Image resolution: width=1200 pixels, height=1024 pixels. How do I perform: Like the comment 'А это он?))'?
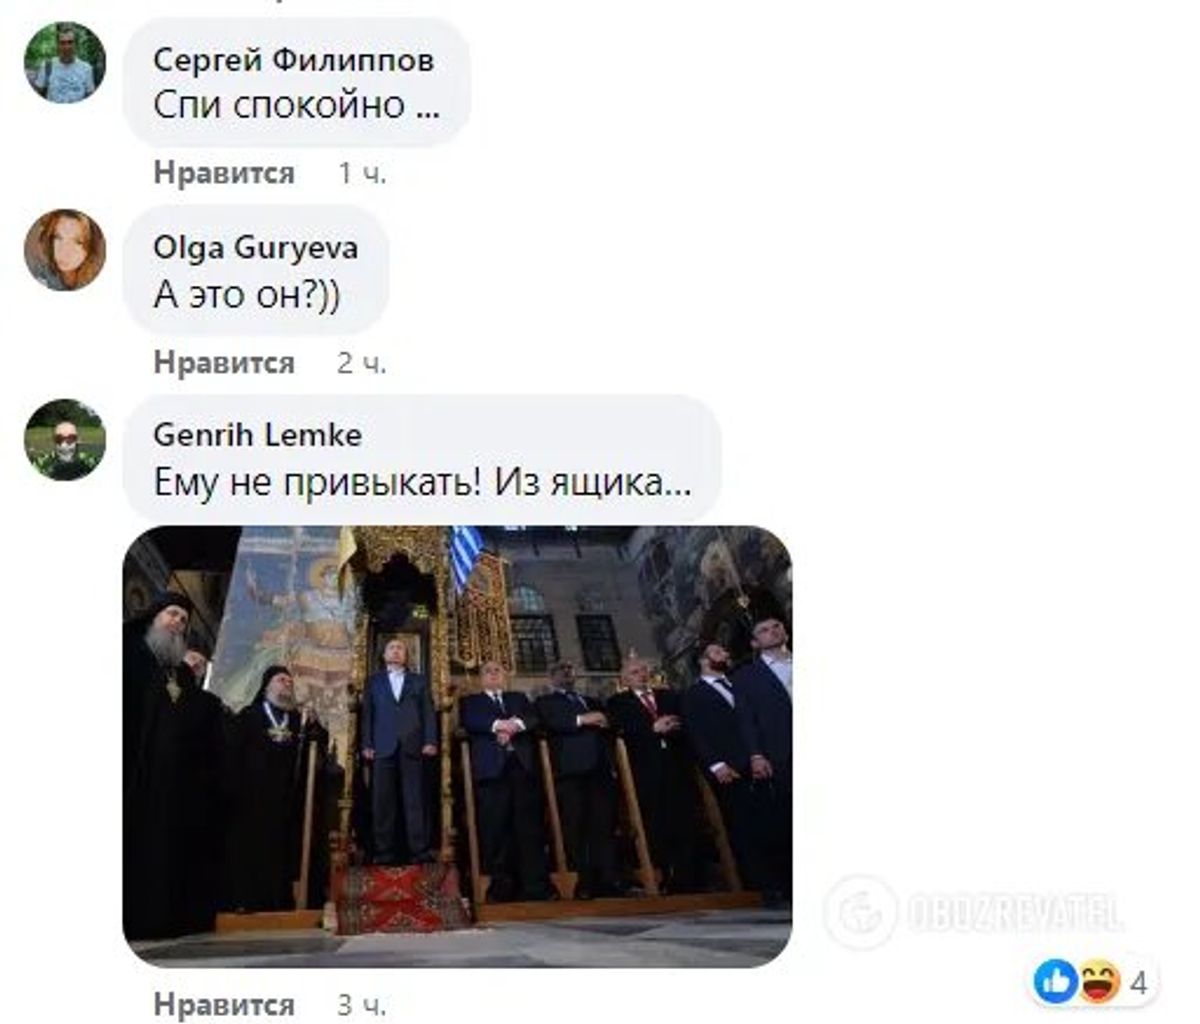point(224,362)
